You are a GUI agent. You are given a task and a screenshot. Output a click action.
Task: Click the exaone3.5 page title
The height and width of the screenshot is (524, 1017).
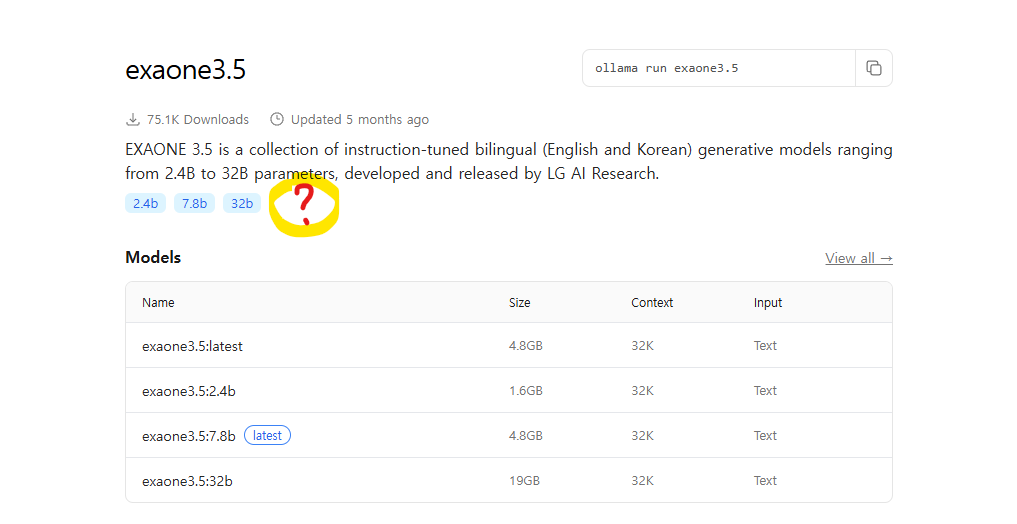tap(185, 69)
